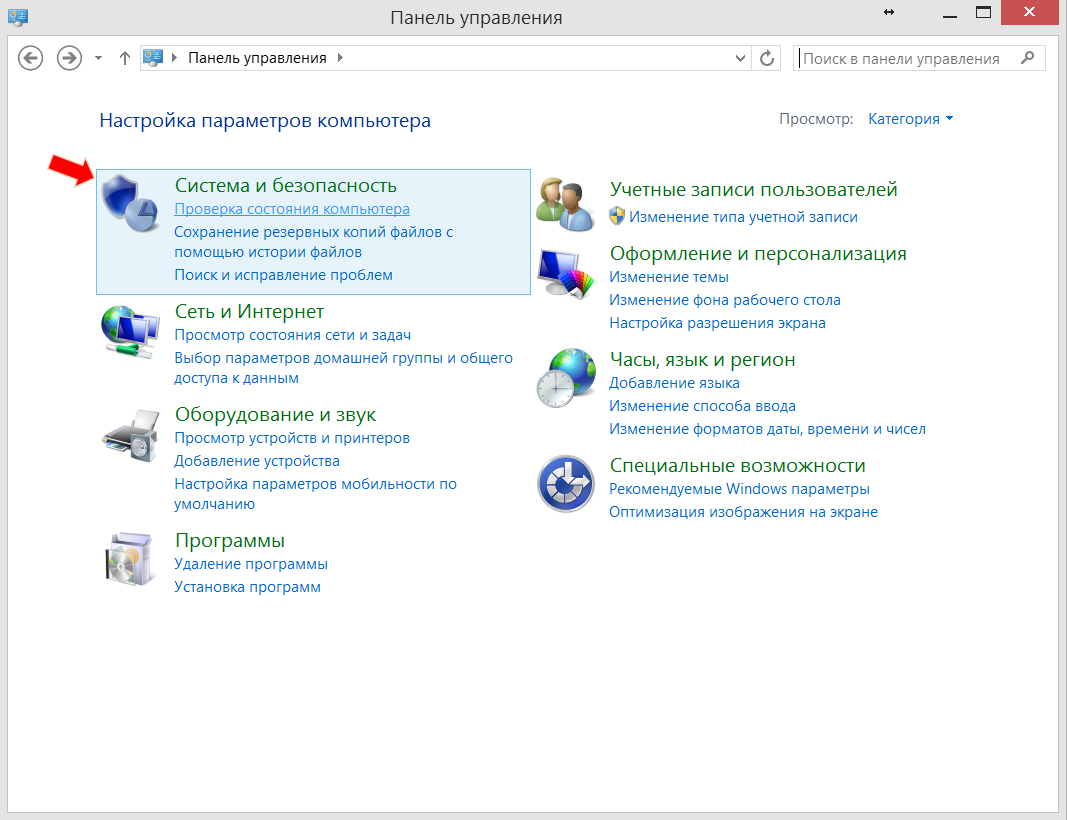Open the Appearance and Personalization monitor icon

coord(565,274)
